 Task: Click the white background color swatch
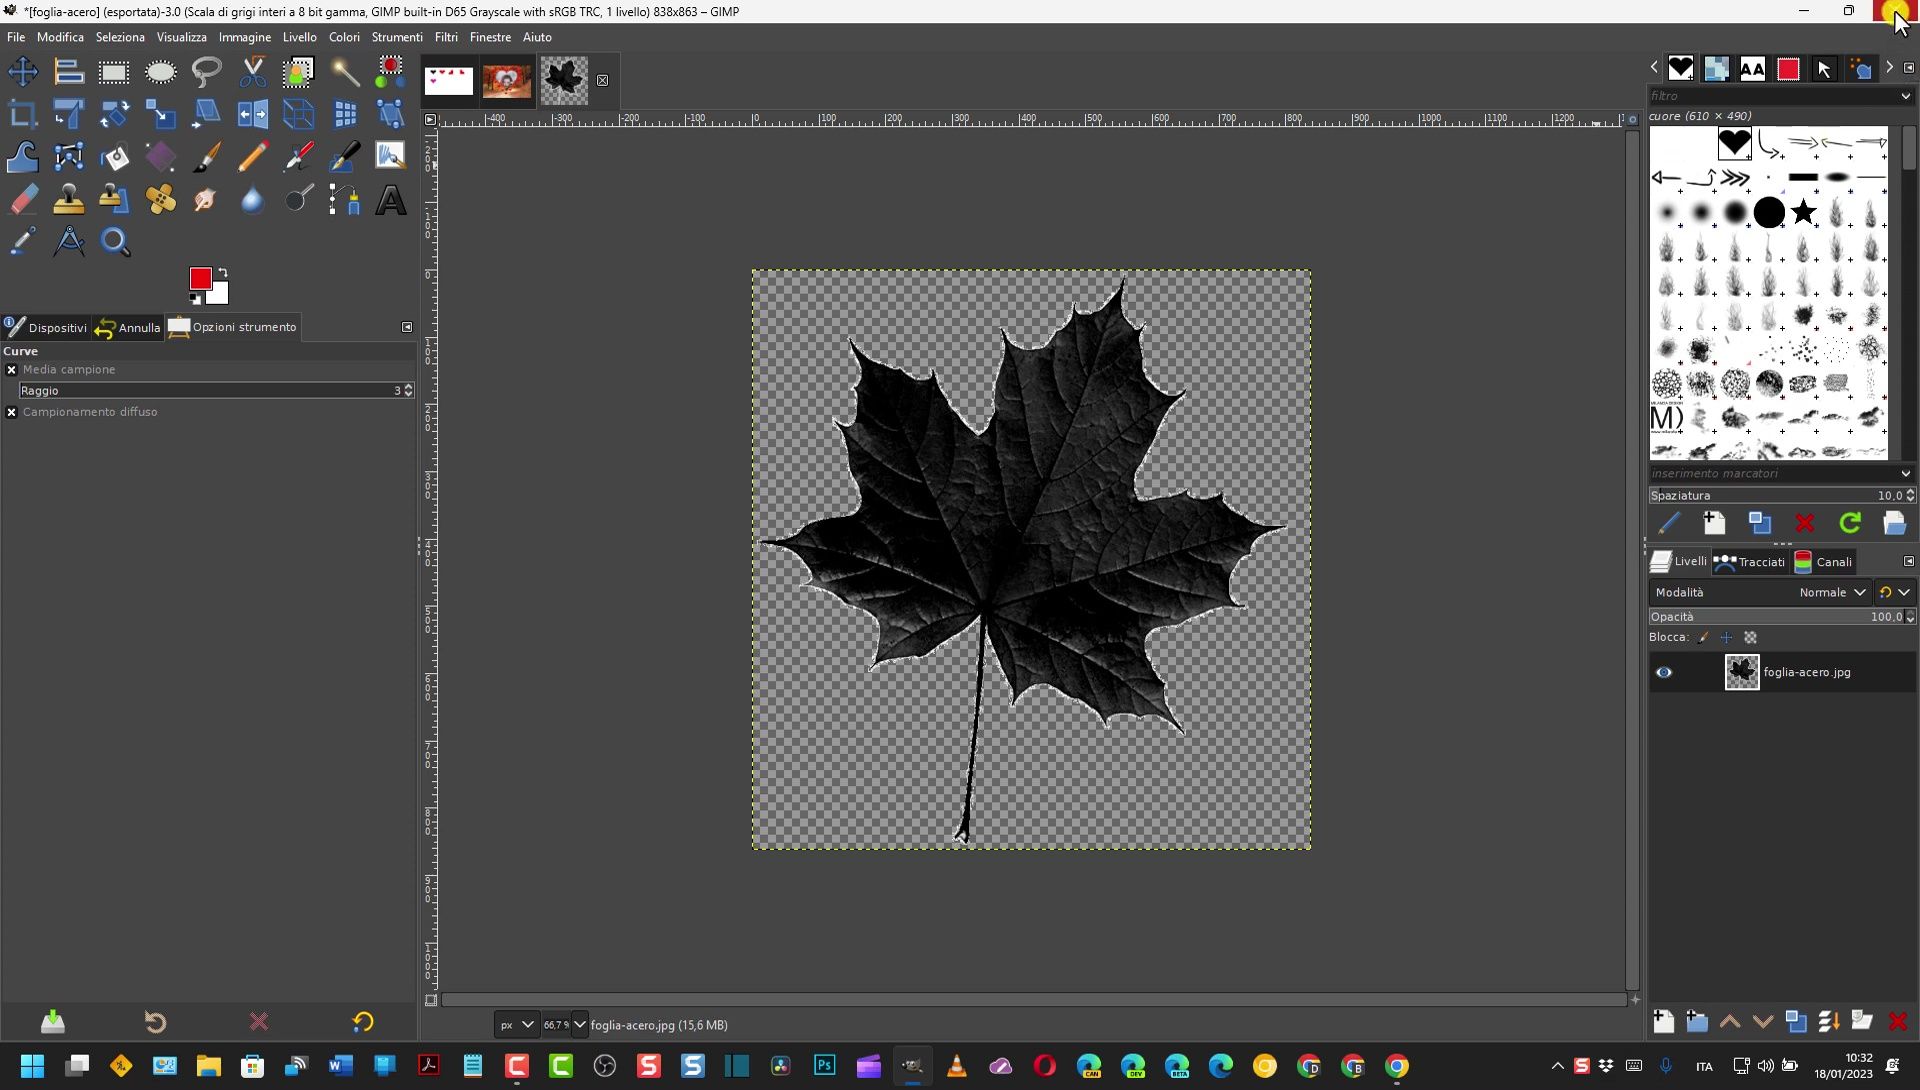pos(220,296)
